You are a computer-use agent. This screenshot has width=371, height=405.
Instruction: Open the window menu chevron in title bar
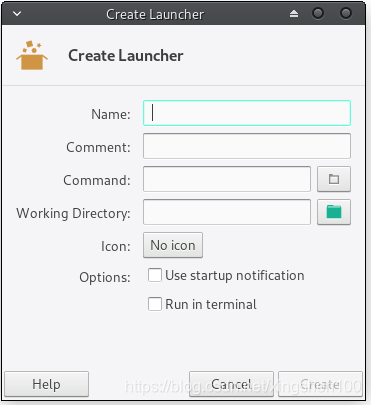pos(17,14)
